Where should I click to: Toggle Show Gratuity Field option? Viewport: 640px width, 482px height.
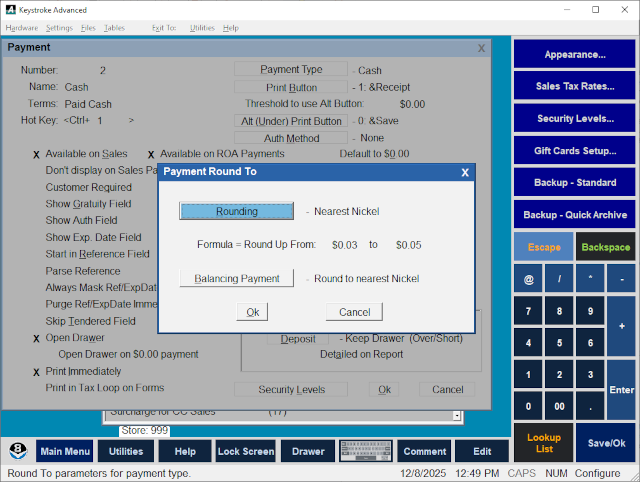click(x=89, y=204)
